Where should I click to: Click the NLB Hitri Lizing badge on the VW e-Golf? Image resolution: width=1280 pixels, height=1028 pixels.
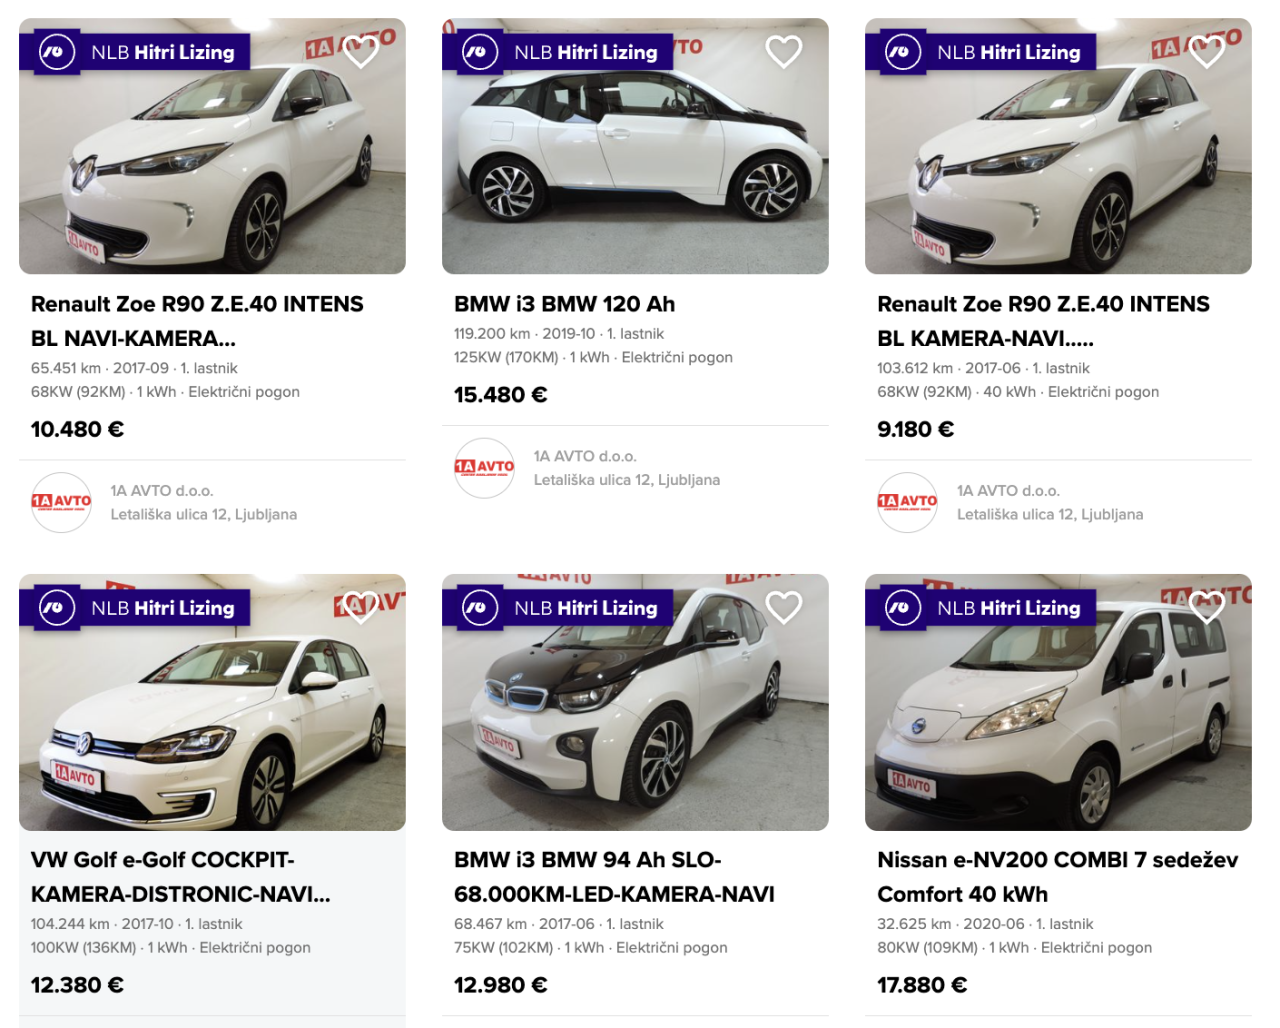(136, 608)
